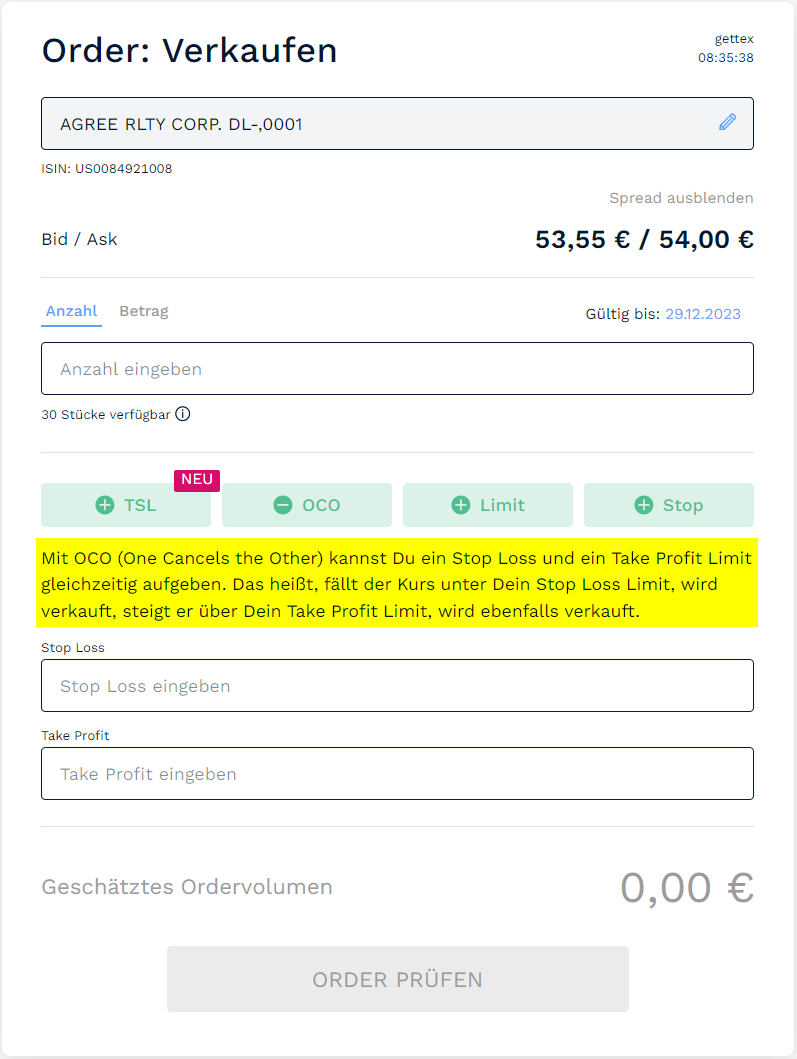Click into the Stop Loss input field
The image size is (797, 1059).
click(x=397, y=686)
